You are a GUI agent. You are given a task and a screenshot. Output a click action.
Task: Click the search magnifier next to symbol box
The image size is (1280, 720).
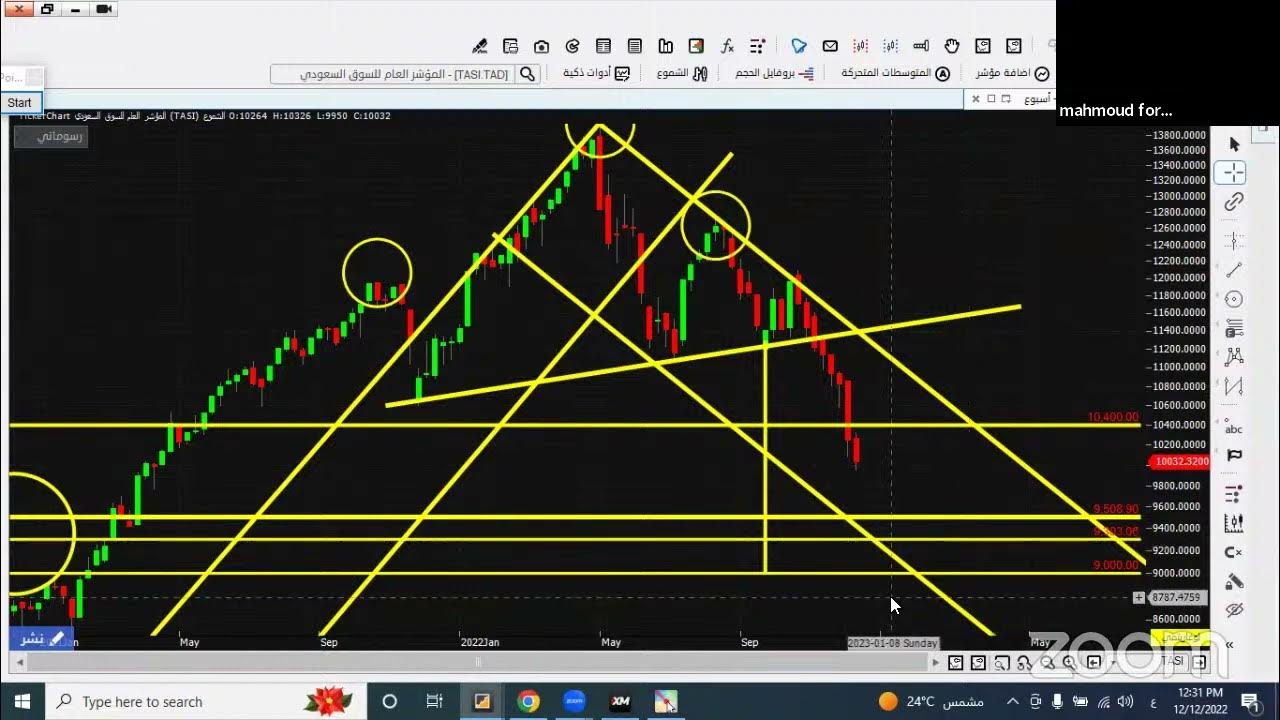tap(527, 74)
